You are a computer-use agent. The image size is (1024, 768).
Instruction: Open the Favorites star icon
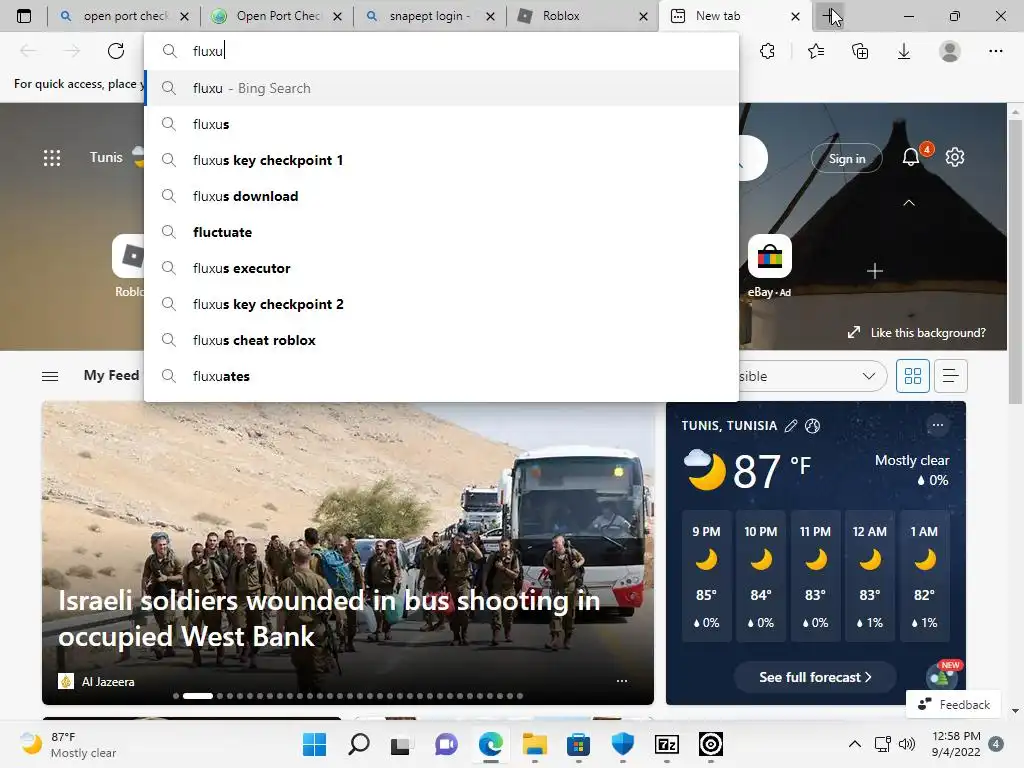coord(816,51)
